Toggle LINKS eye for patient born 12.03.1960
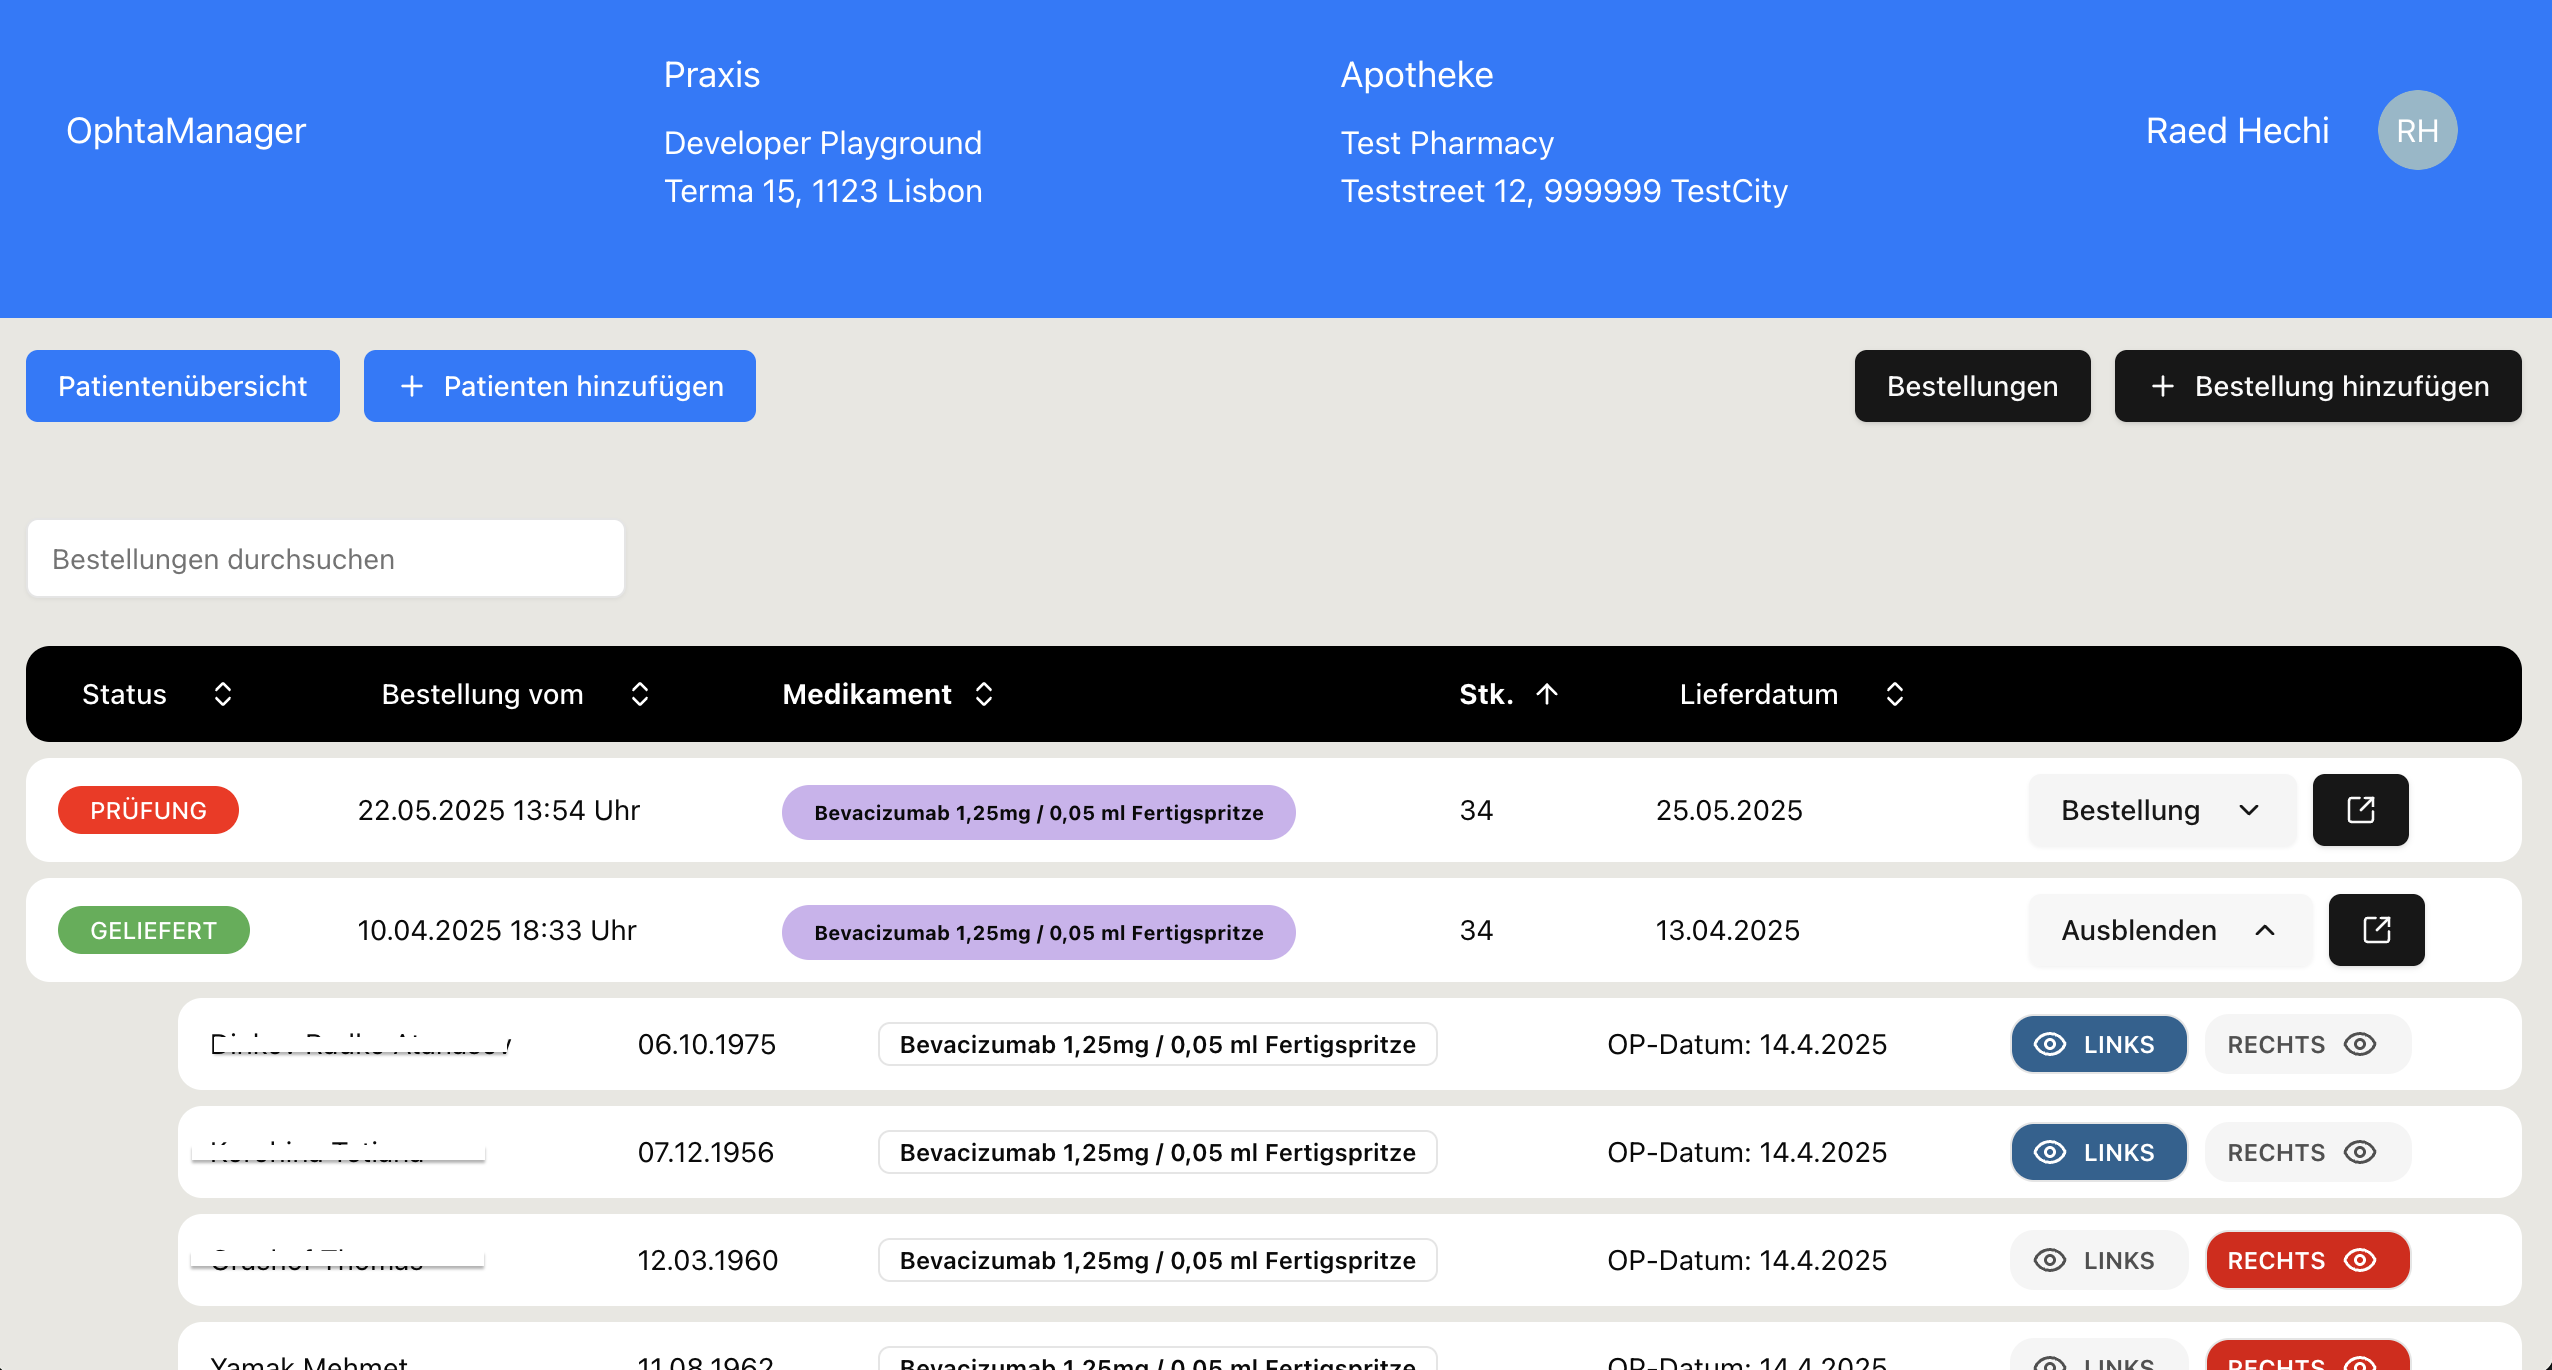Screen dimensions: 2552x1370 tap(2098, 1260)
